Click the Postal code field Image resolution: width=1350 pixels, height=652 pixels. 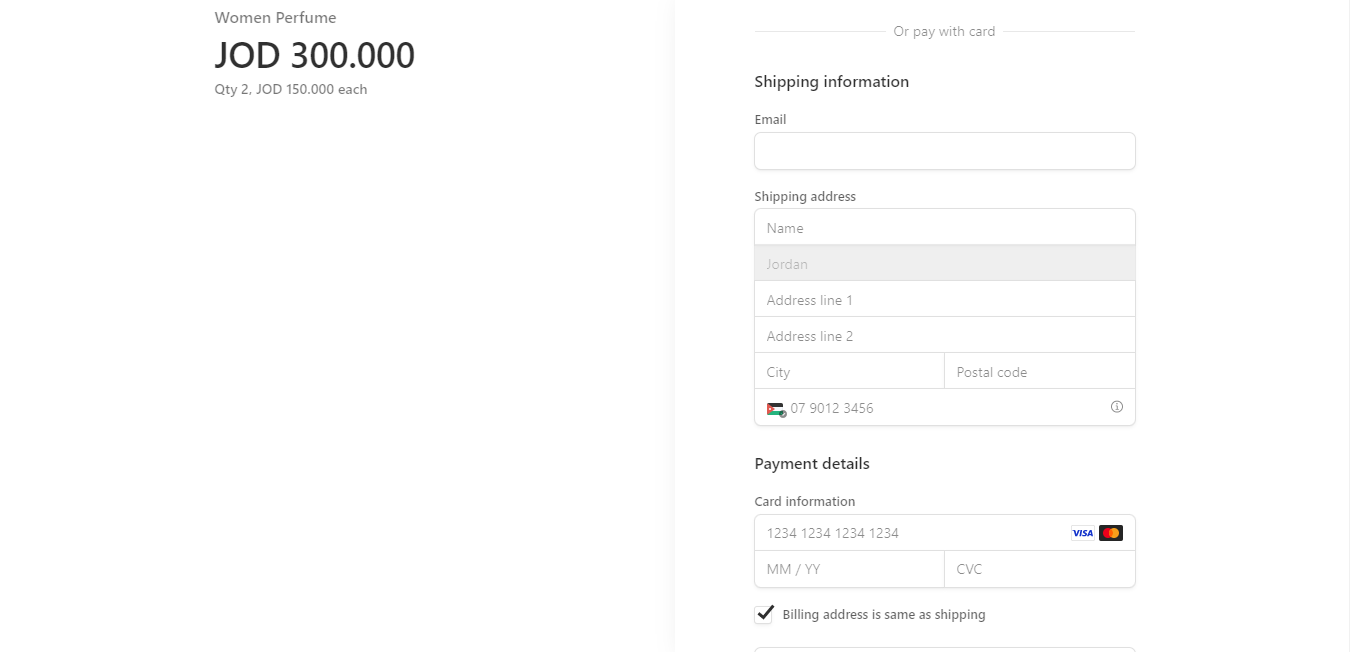(x=1039, y=371)
